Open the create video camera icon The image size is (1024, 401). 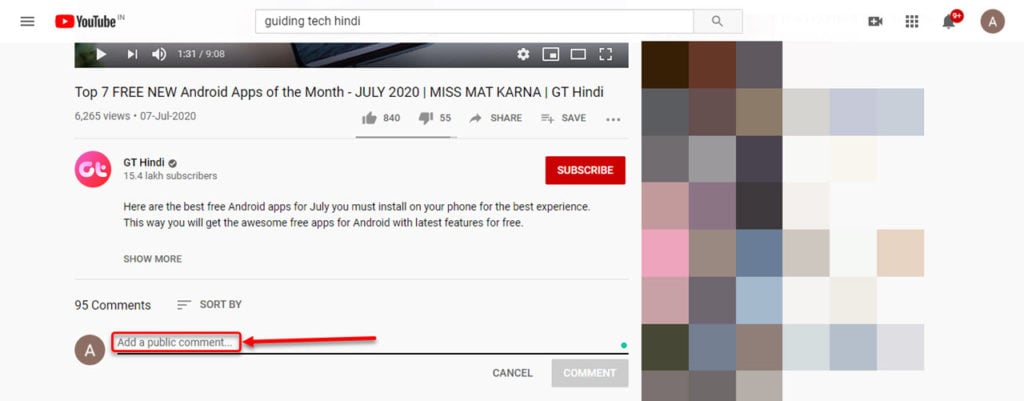tap(875, 22)
